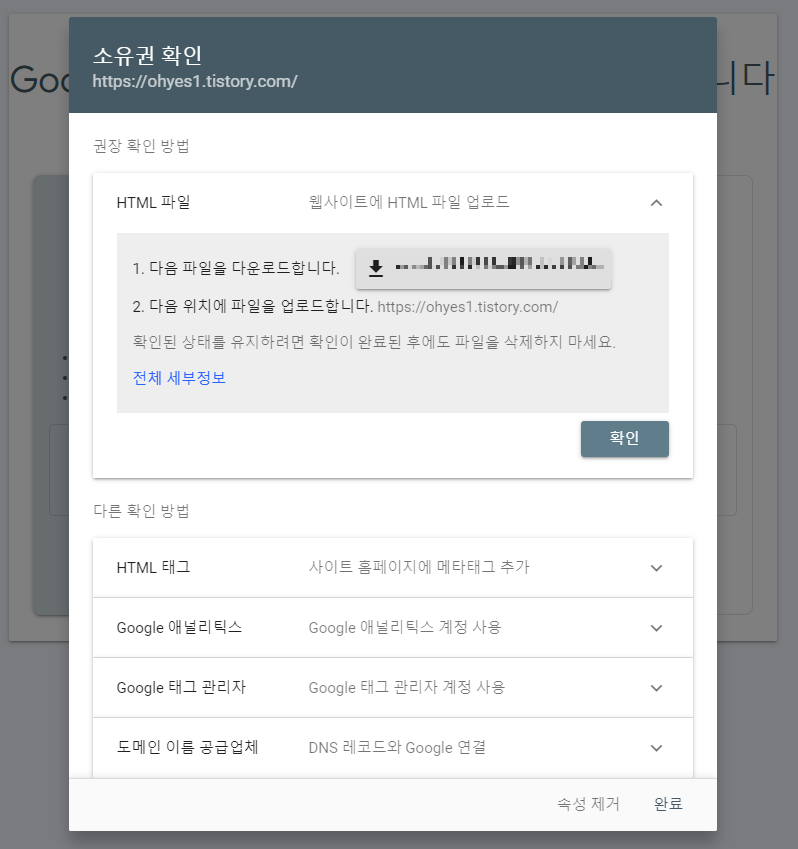The height and width of the screenshot is (849, 798).
Task: Expand the HTML 태그 chevron
Action: pyautogui.click(x=656, y=568)
